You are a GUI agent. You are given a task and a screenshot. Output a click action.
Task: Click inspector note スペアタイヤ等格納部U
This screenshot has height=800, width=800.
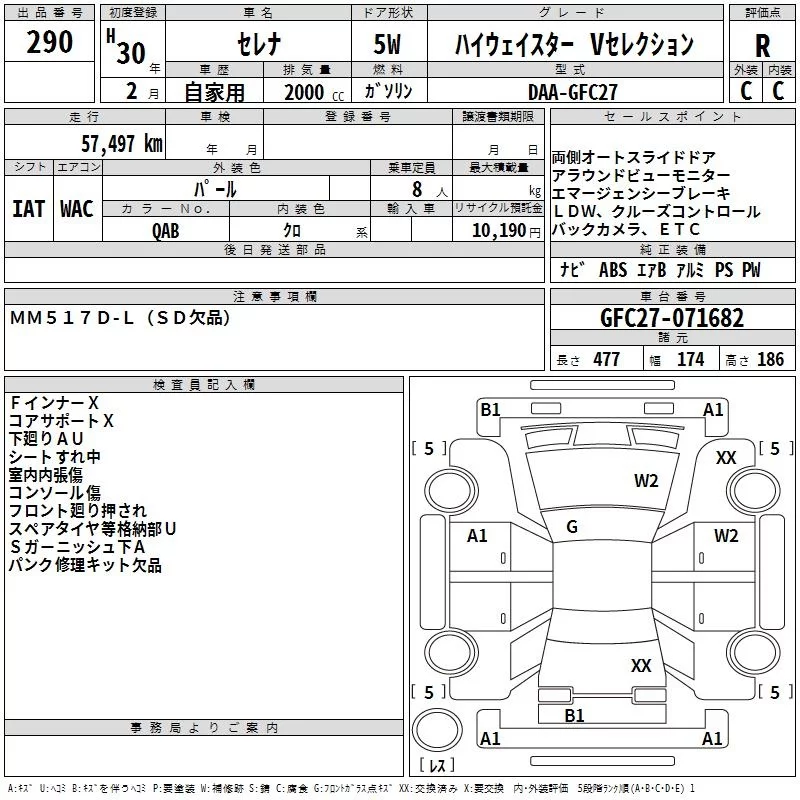tap(92, 529)
